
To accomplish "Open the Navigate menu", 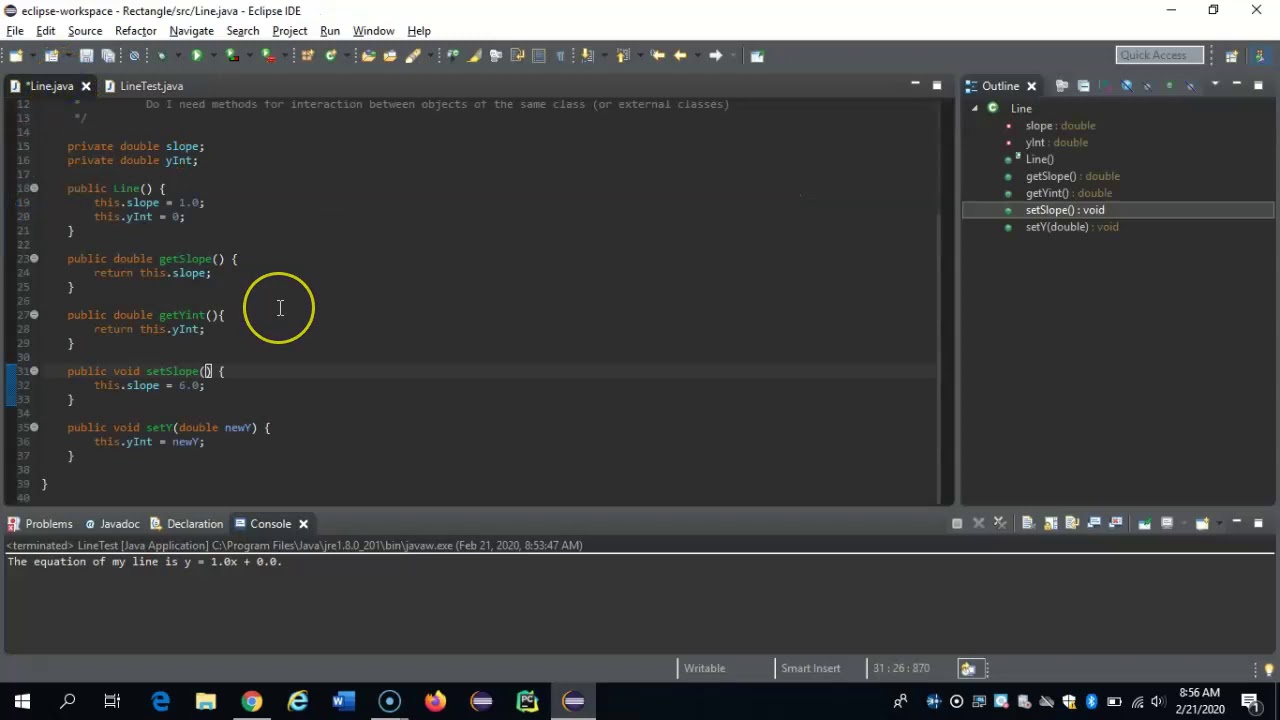I will [x=191, y=31].
